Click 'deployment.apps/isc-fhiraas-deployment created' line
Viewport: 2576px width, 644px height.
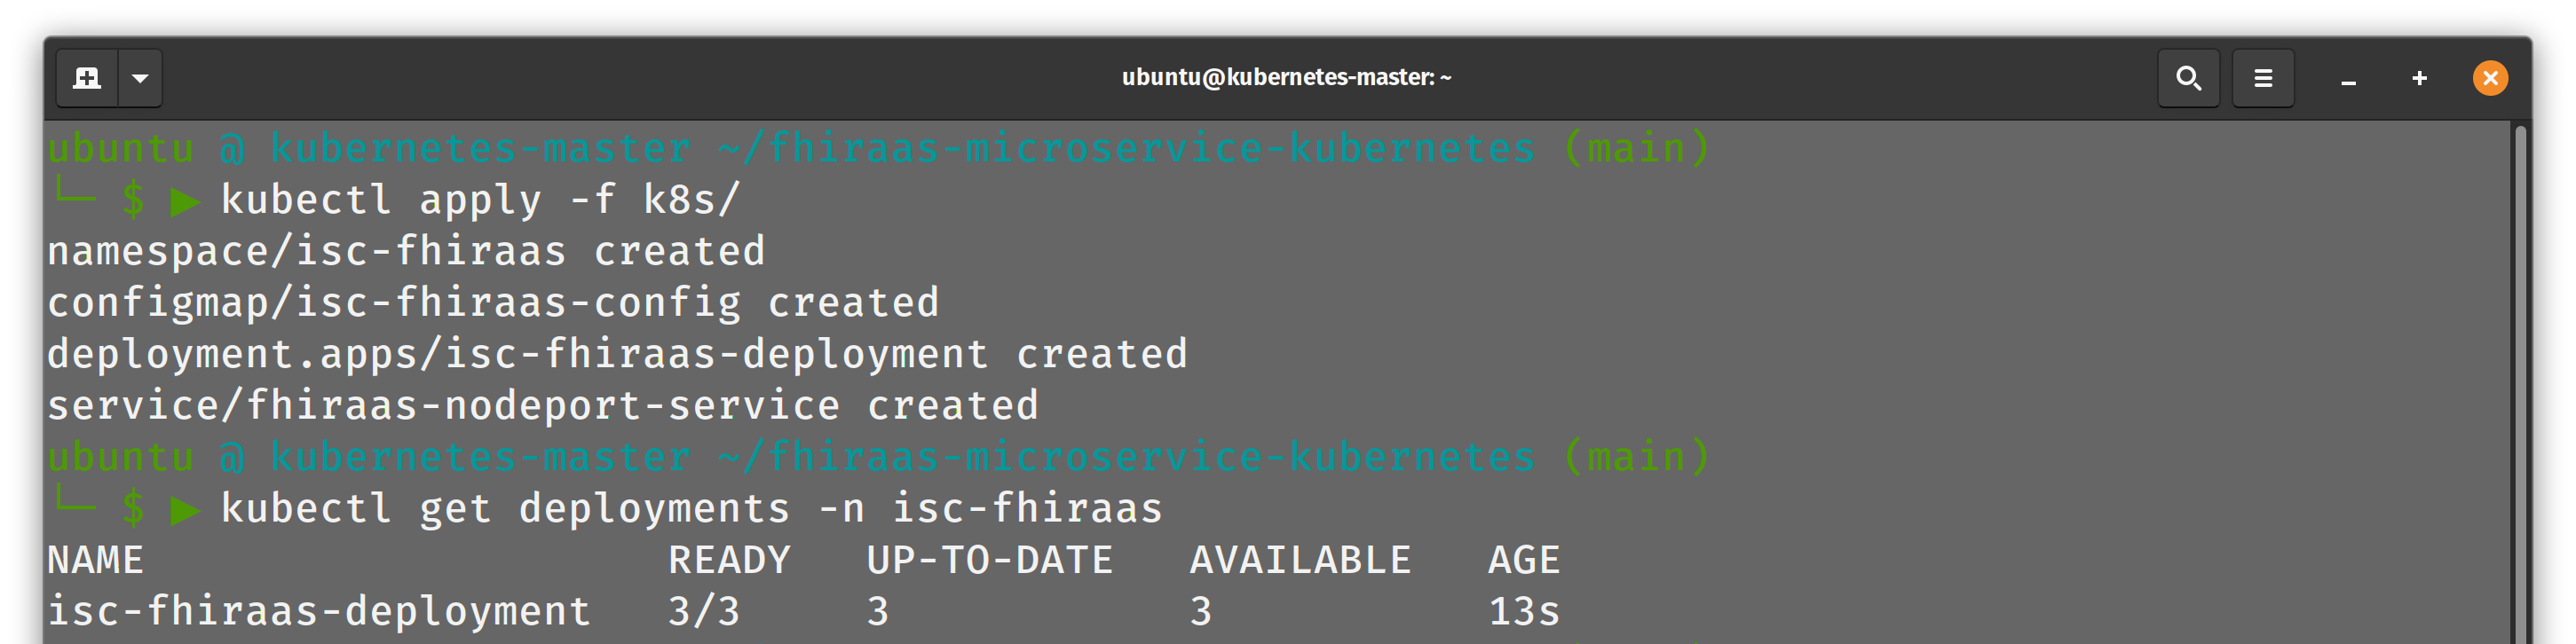[617, 355]
